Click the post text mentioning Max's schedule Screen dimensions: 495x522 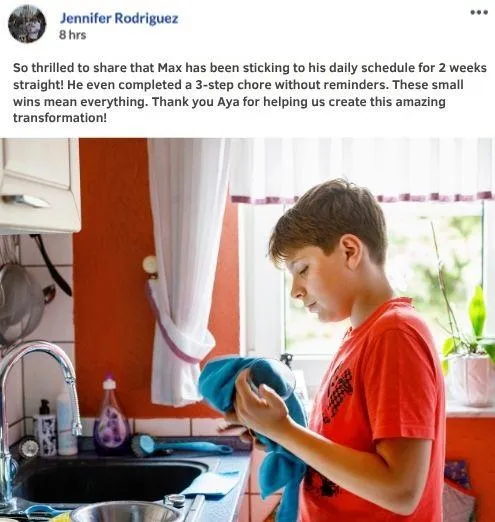(x=250, y=93)
